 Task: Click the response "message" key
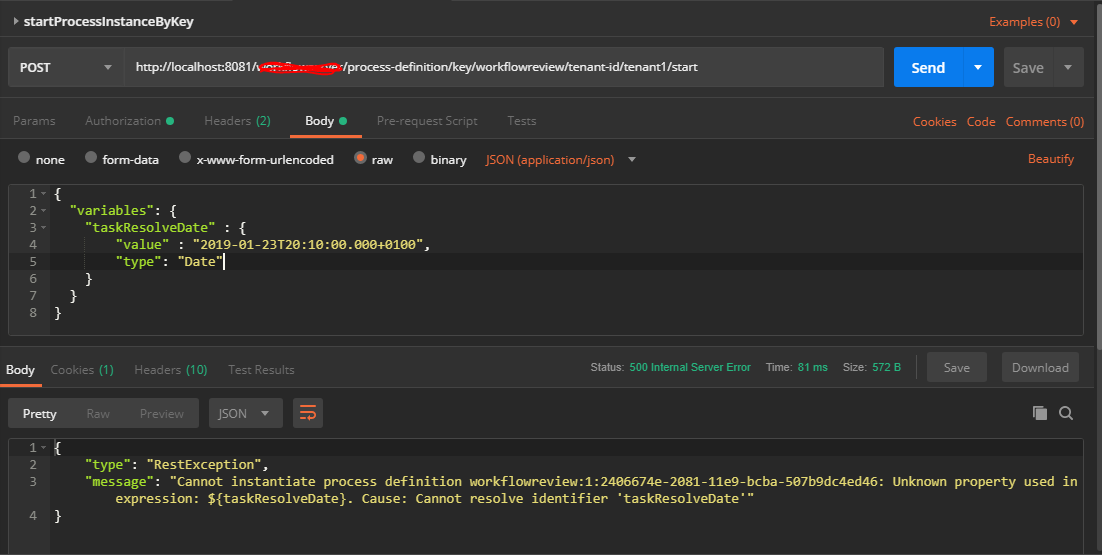tap(119, 481)
